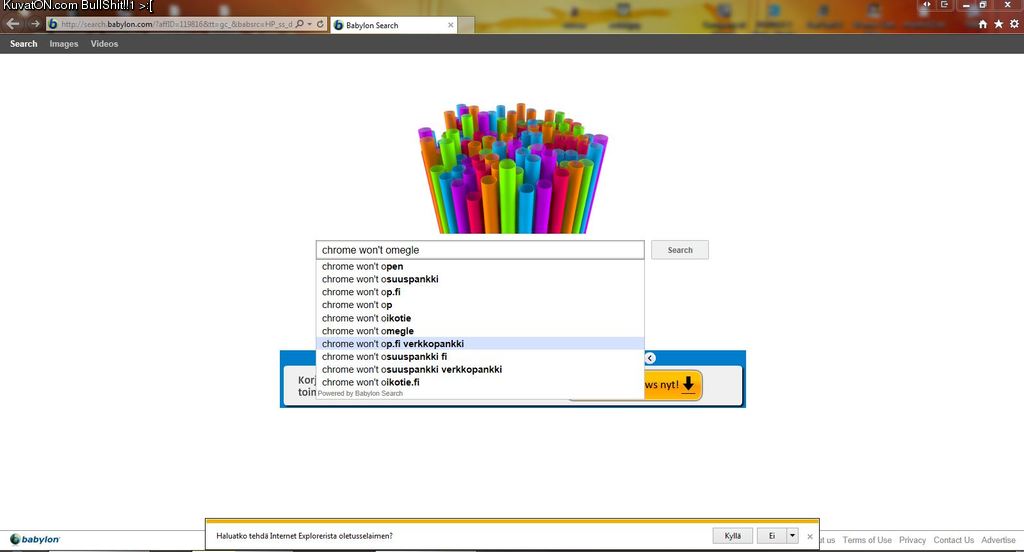Screen dimensions: 1024x552
Task: Select suggestion "chrome won't open"
Action: point(363,267)
